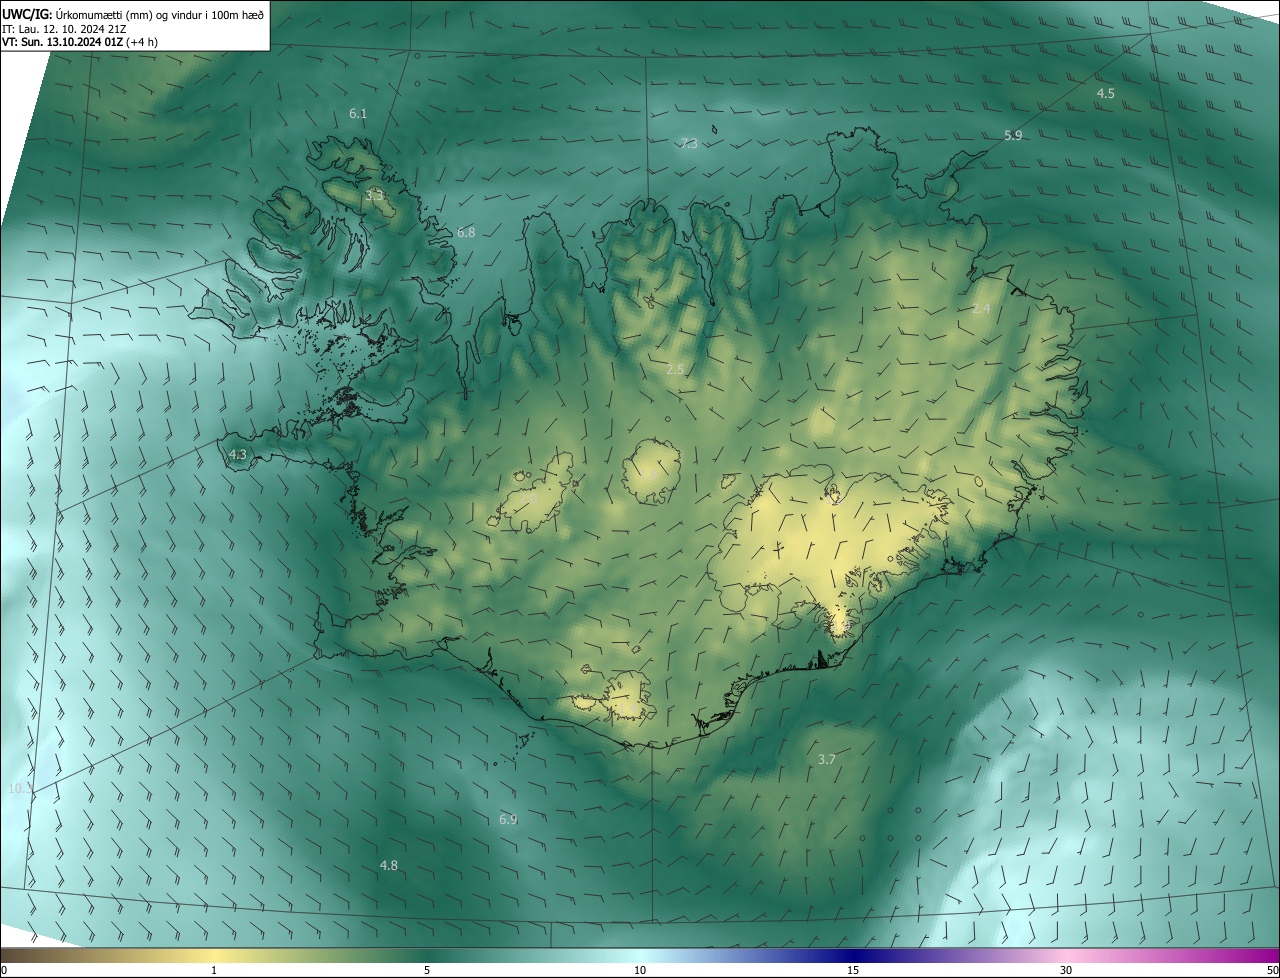1280x978 pixels.
Task: Click the 5.9 value label
Action: [1013, 135]
